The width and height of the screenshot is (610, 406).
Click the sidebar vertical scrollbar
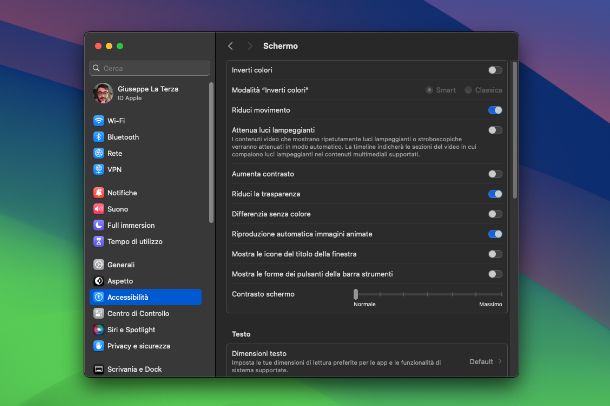click(x=211, y=152)
